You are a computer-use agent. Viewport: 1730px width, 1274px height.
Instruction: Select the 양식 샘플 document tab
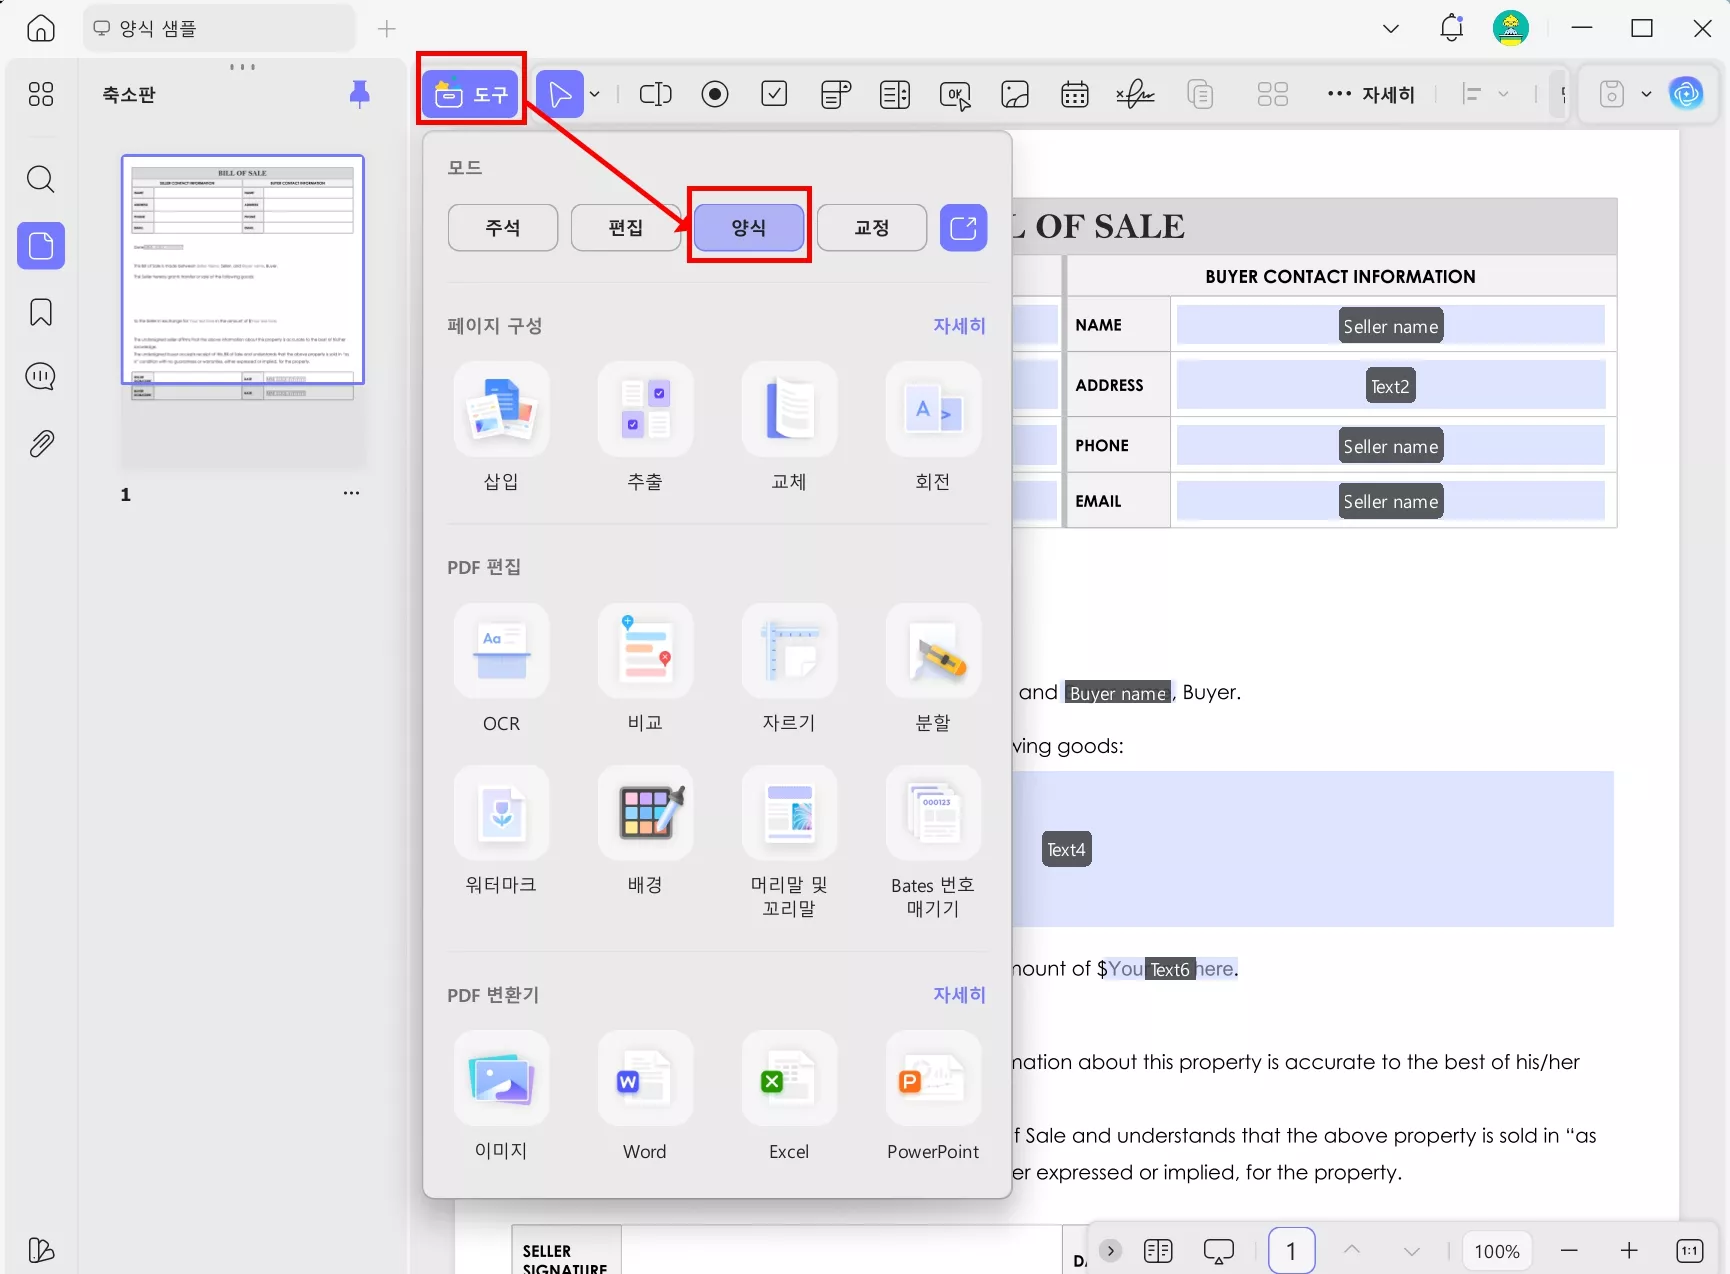[219, 28]
